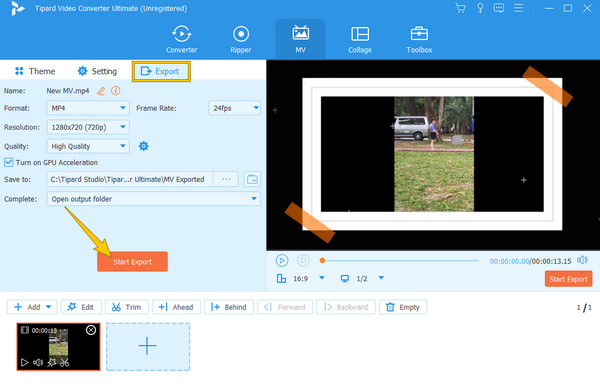600x384 pixels.
Task: Open clip effects wand on thumbnail
Action: click(x=51, y=362)
